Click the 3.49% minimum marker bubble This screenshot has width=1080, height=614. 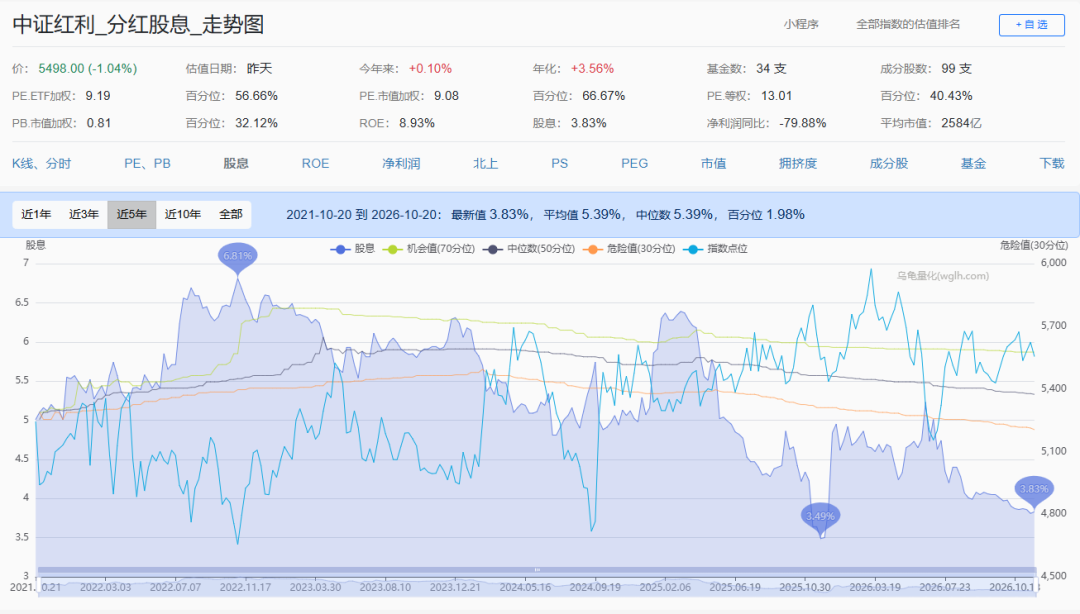click(820, 516)
